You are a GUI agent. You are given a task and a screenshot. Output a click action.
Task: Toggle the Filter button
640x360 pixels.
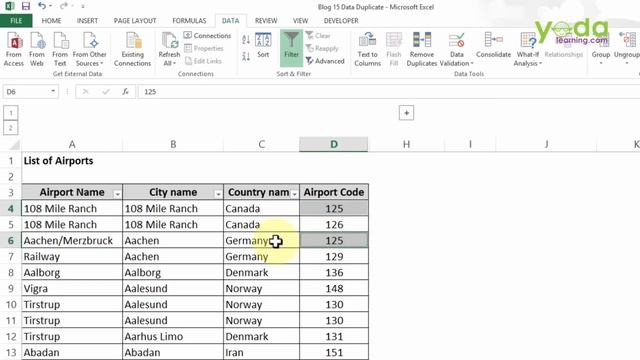point(291,48)
